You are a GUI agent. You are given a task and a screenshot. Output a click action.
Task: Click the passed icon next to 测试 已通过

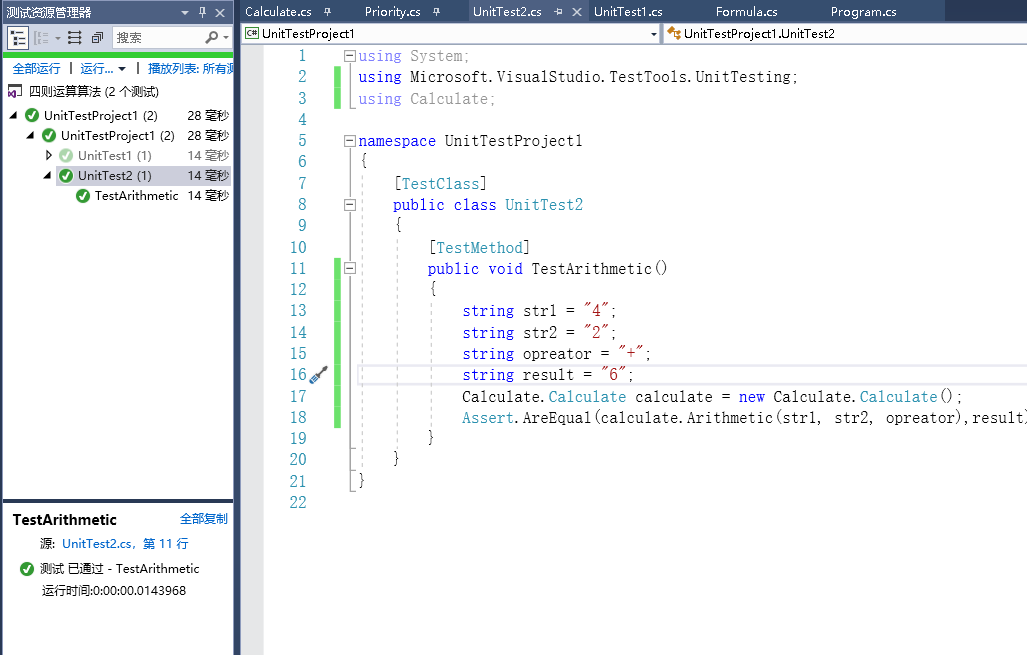click(27, 569)
